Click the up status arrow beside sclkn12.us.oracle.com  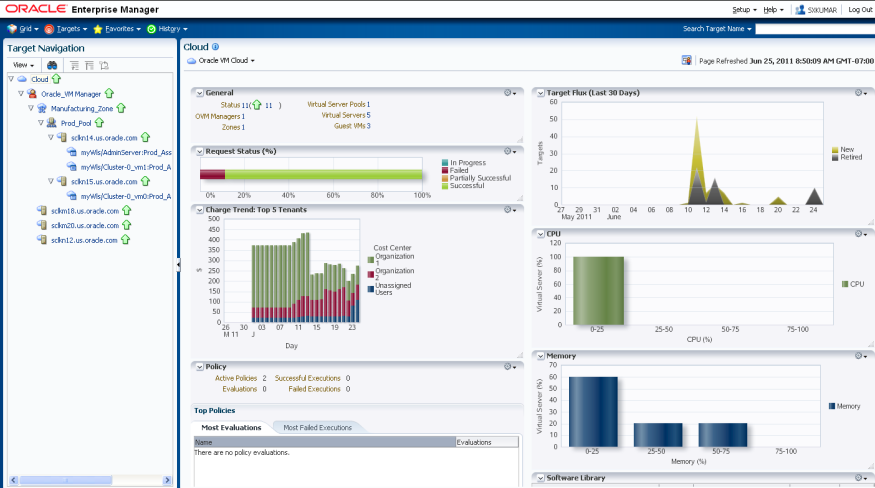click(126, 240)
